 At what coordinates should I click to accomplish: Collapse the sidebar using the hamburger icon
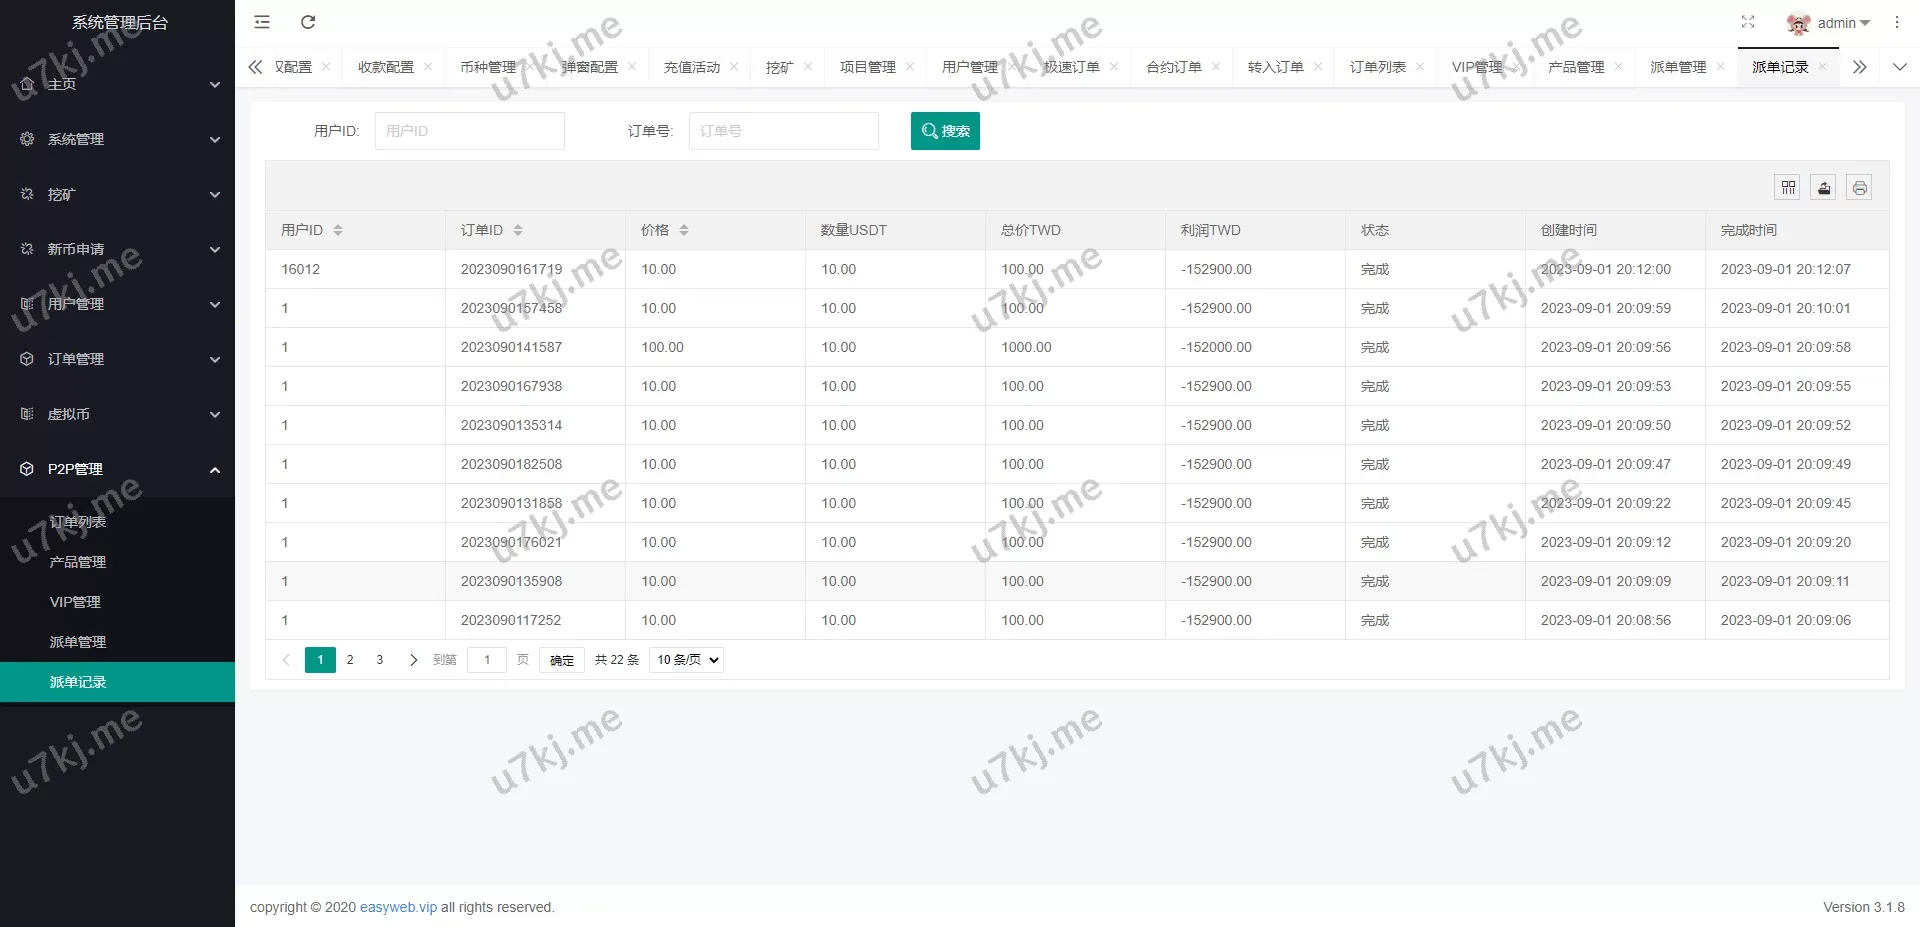261,22
